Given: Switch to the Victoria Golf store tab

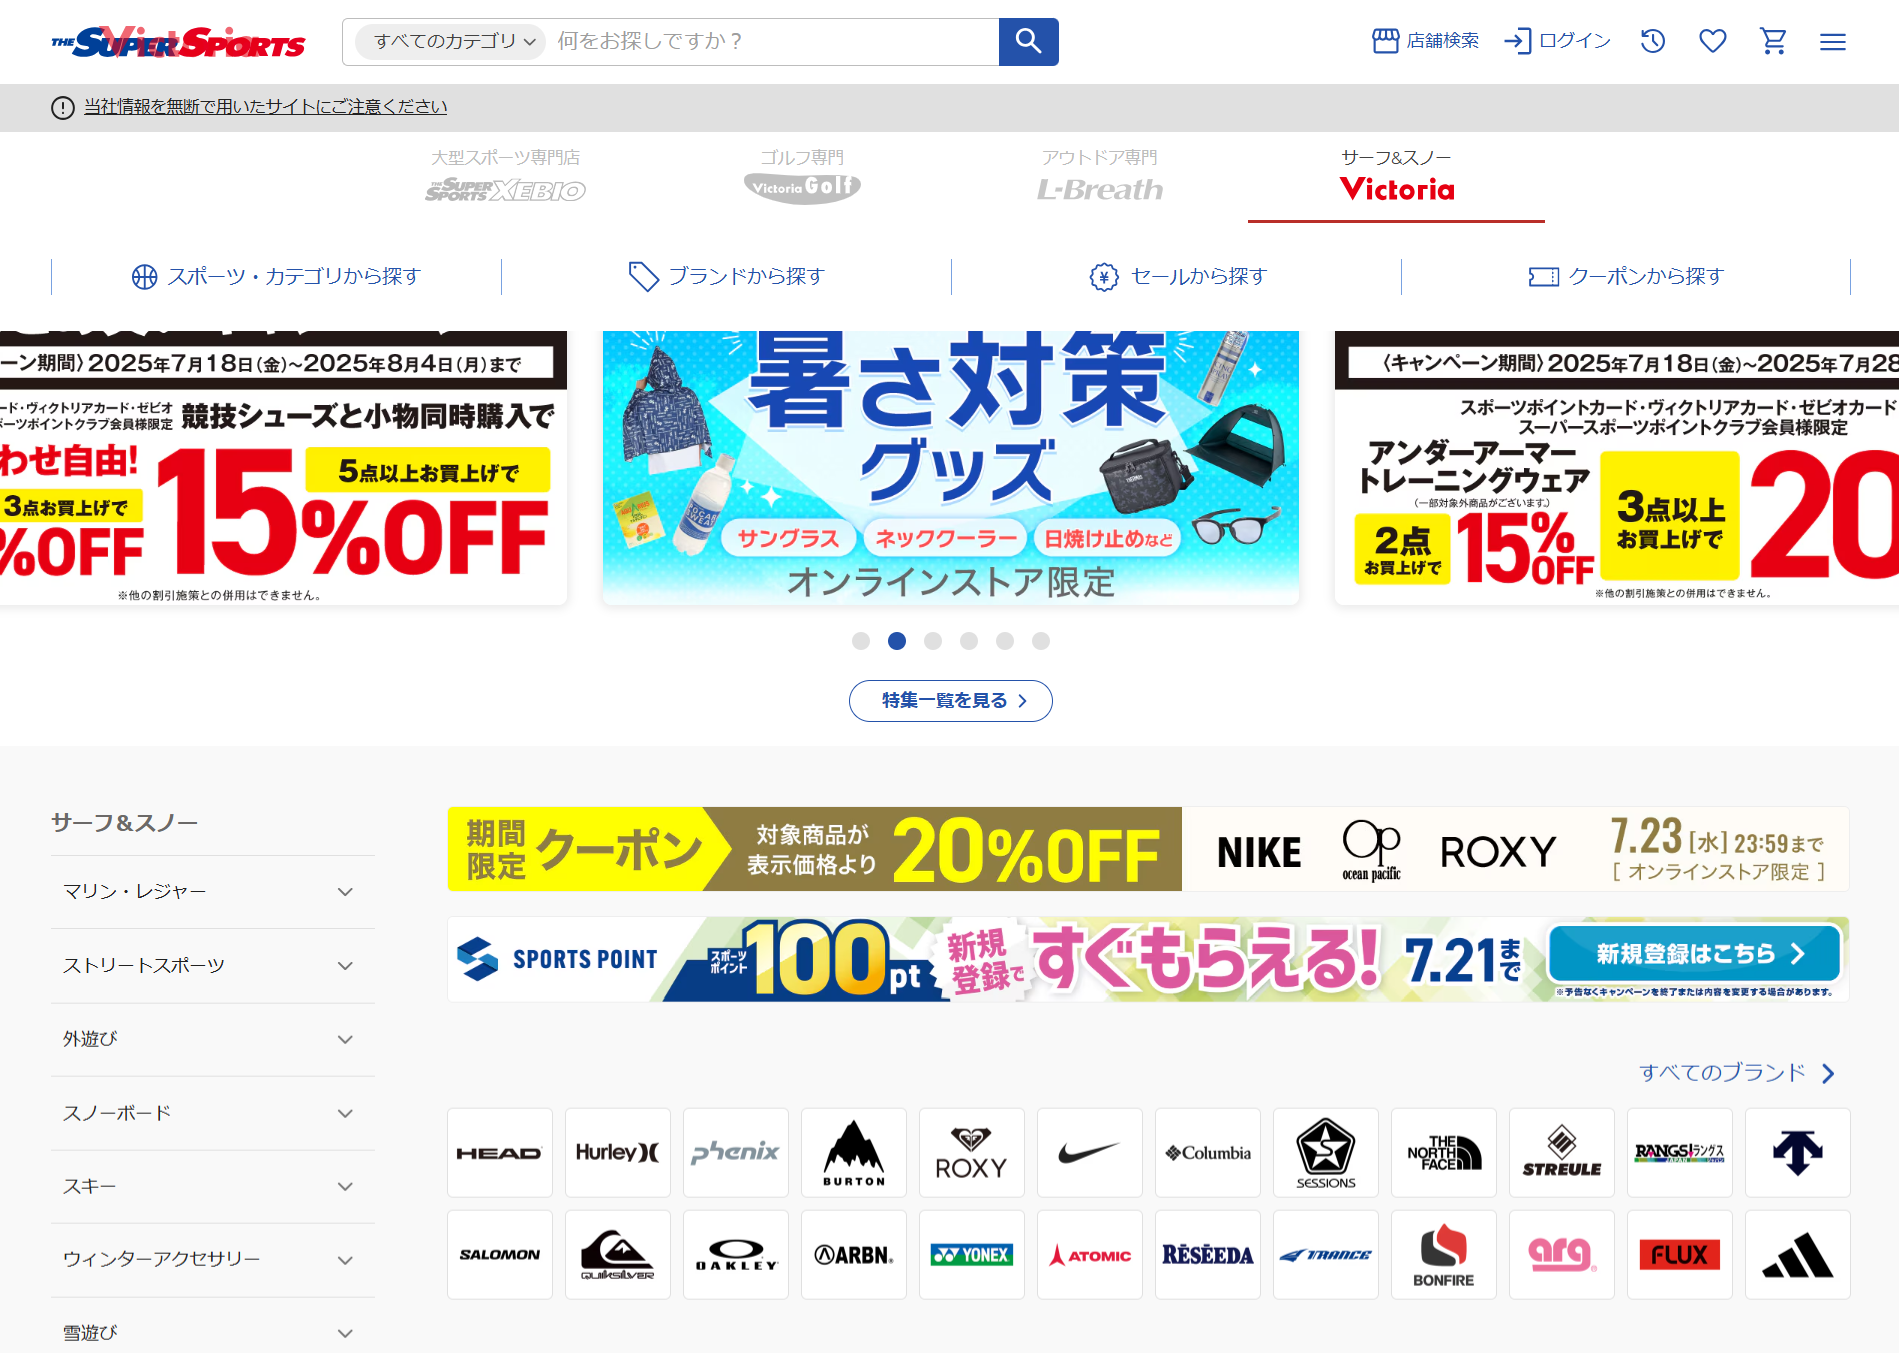Looking at the screenshot, I should (802, 177).
